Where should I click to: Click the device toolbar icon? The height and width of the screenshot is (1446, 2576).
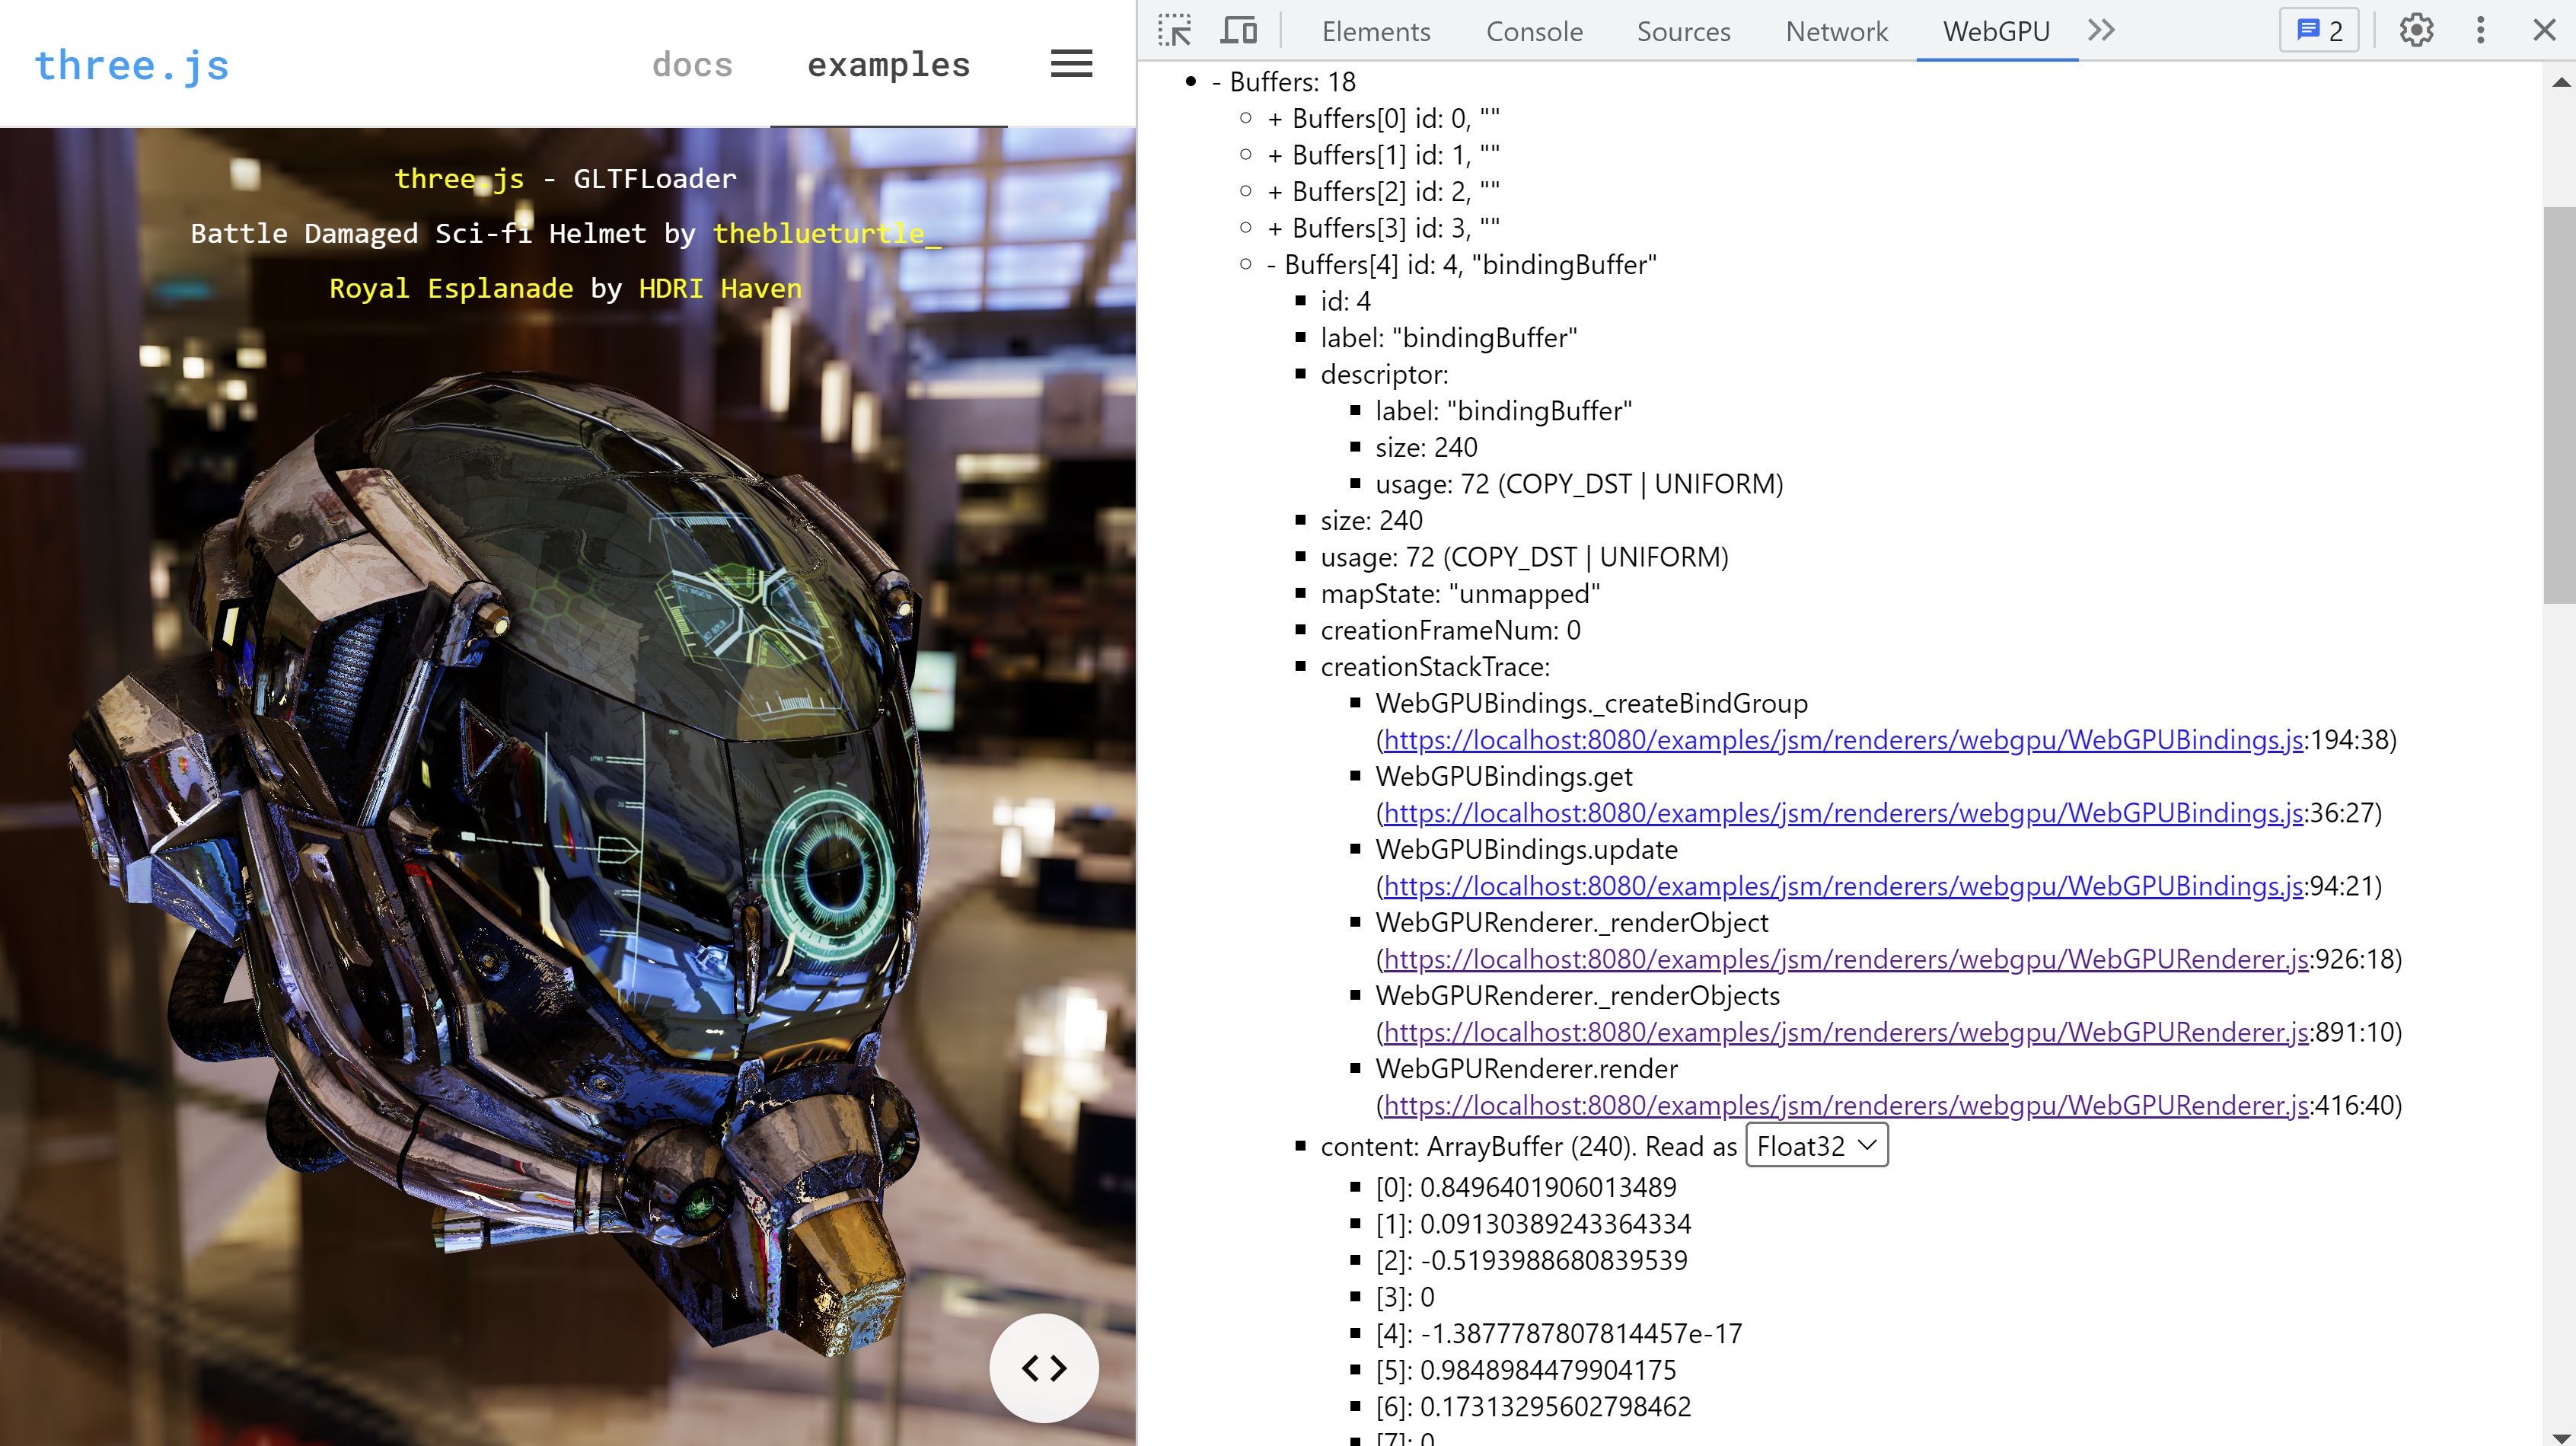coord(1237,30)
